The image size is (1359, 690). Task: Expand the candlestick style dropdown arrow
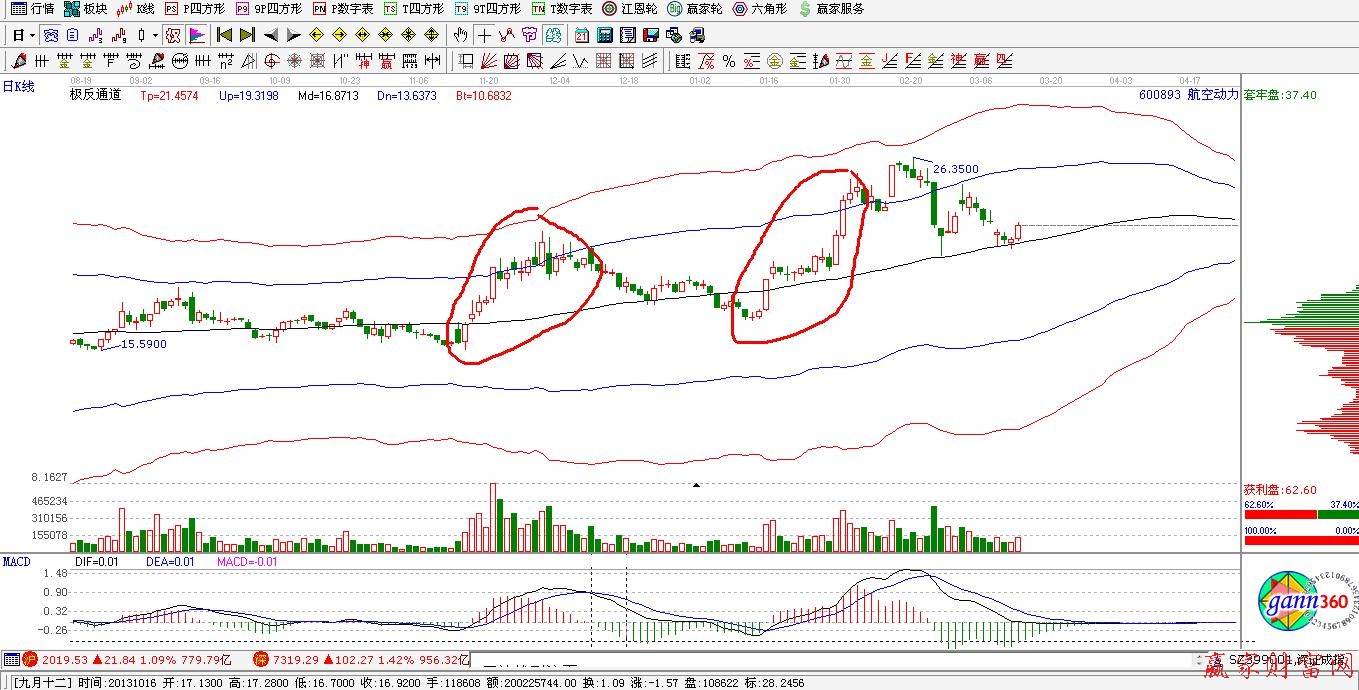155,35
